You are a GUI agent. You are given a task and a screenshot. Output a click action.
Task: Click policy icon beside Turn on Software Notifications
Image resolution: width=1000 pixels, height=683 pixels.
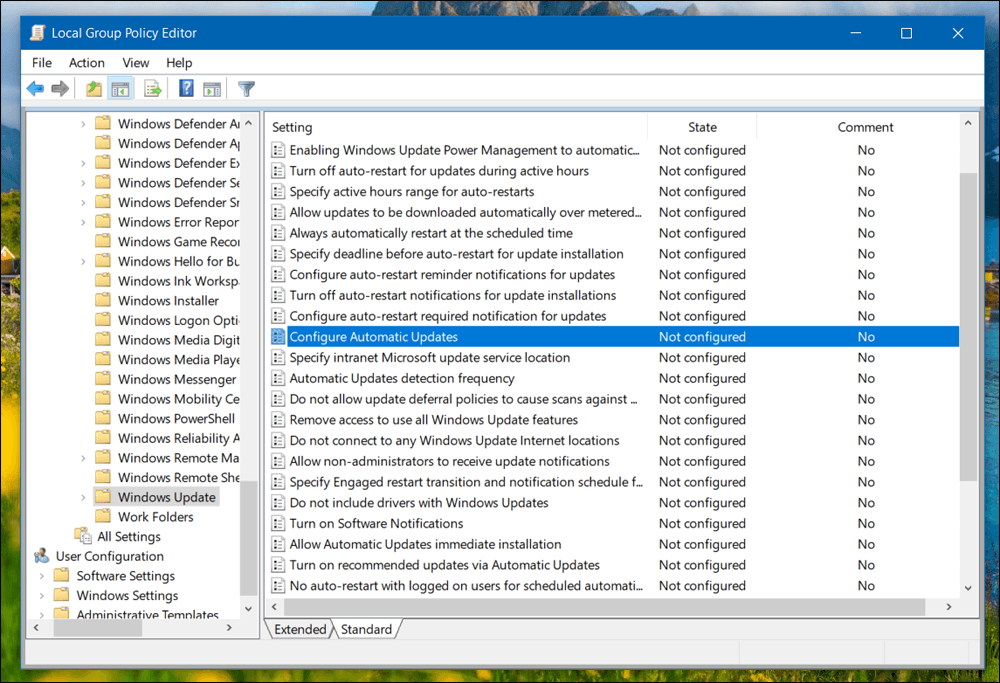(x=278, y=524)
